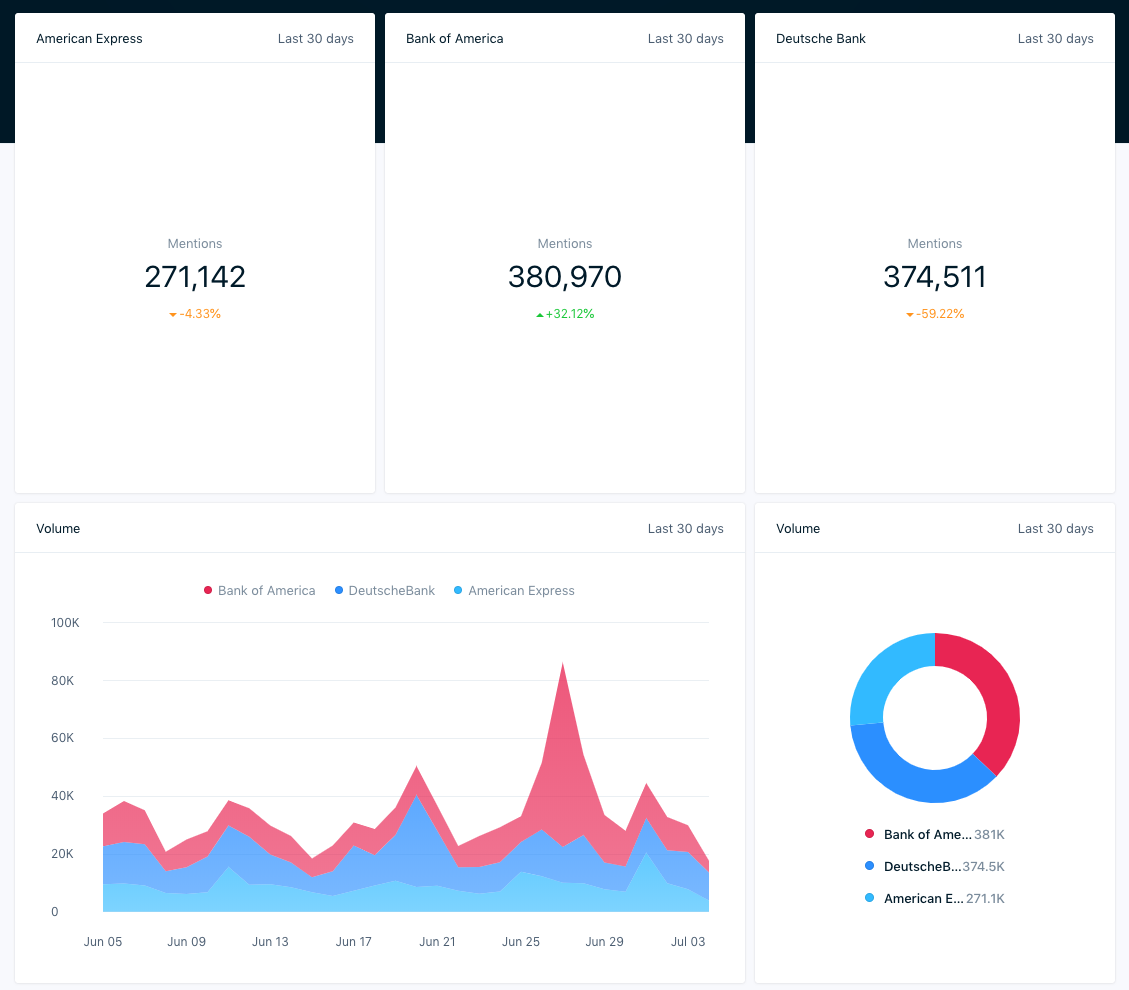Viewport: 1129px width, 990px height.
Task: Click the 380,970 mentions value
Action: pos(564,276)
